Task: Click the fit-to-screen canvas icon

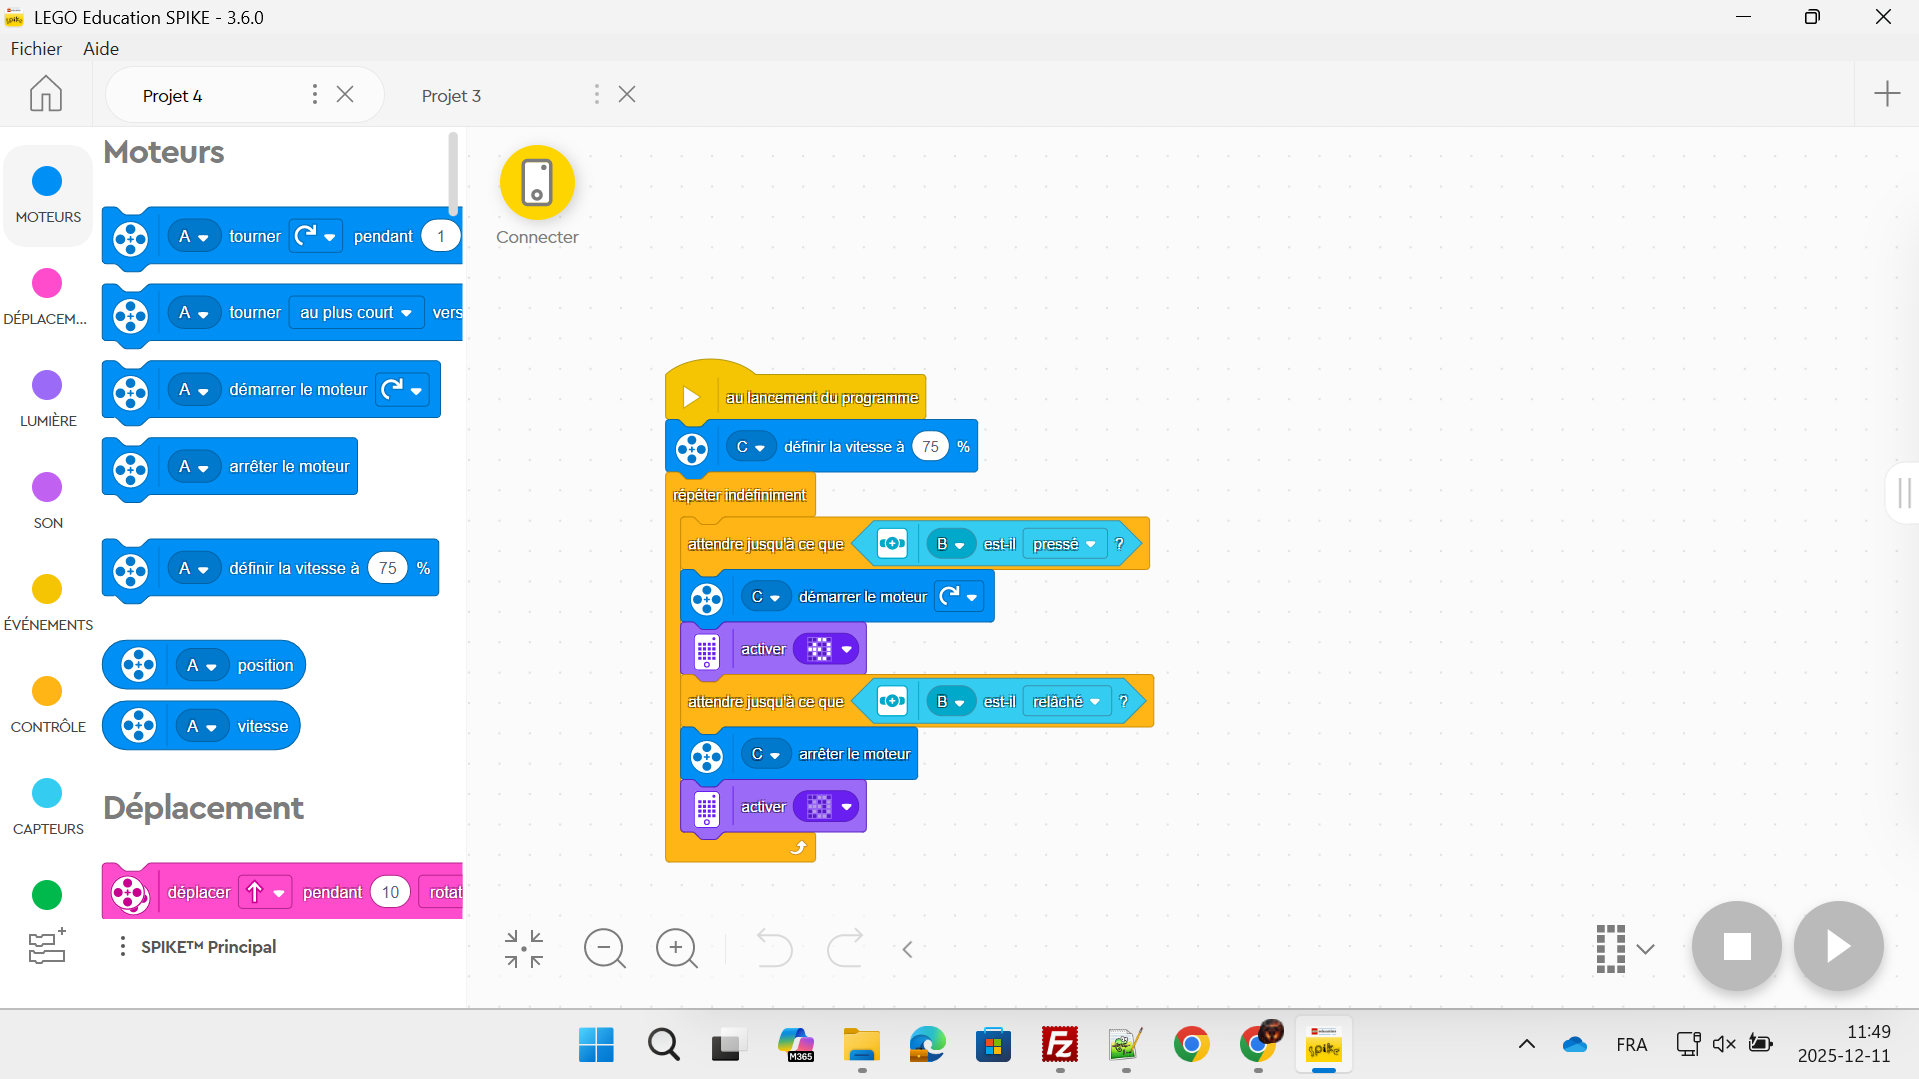Action: tap(524, 948)
